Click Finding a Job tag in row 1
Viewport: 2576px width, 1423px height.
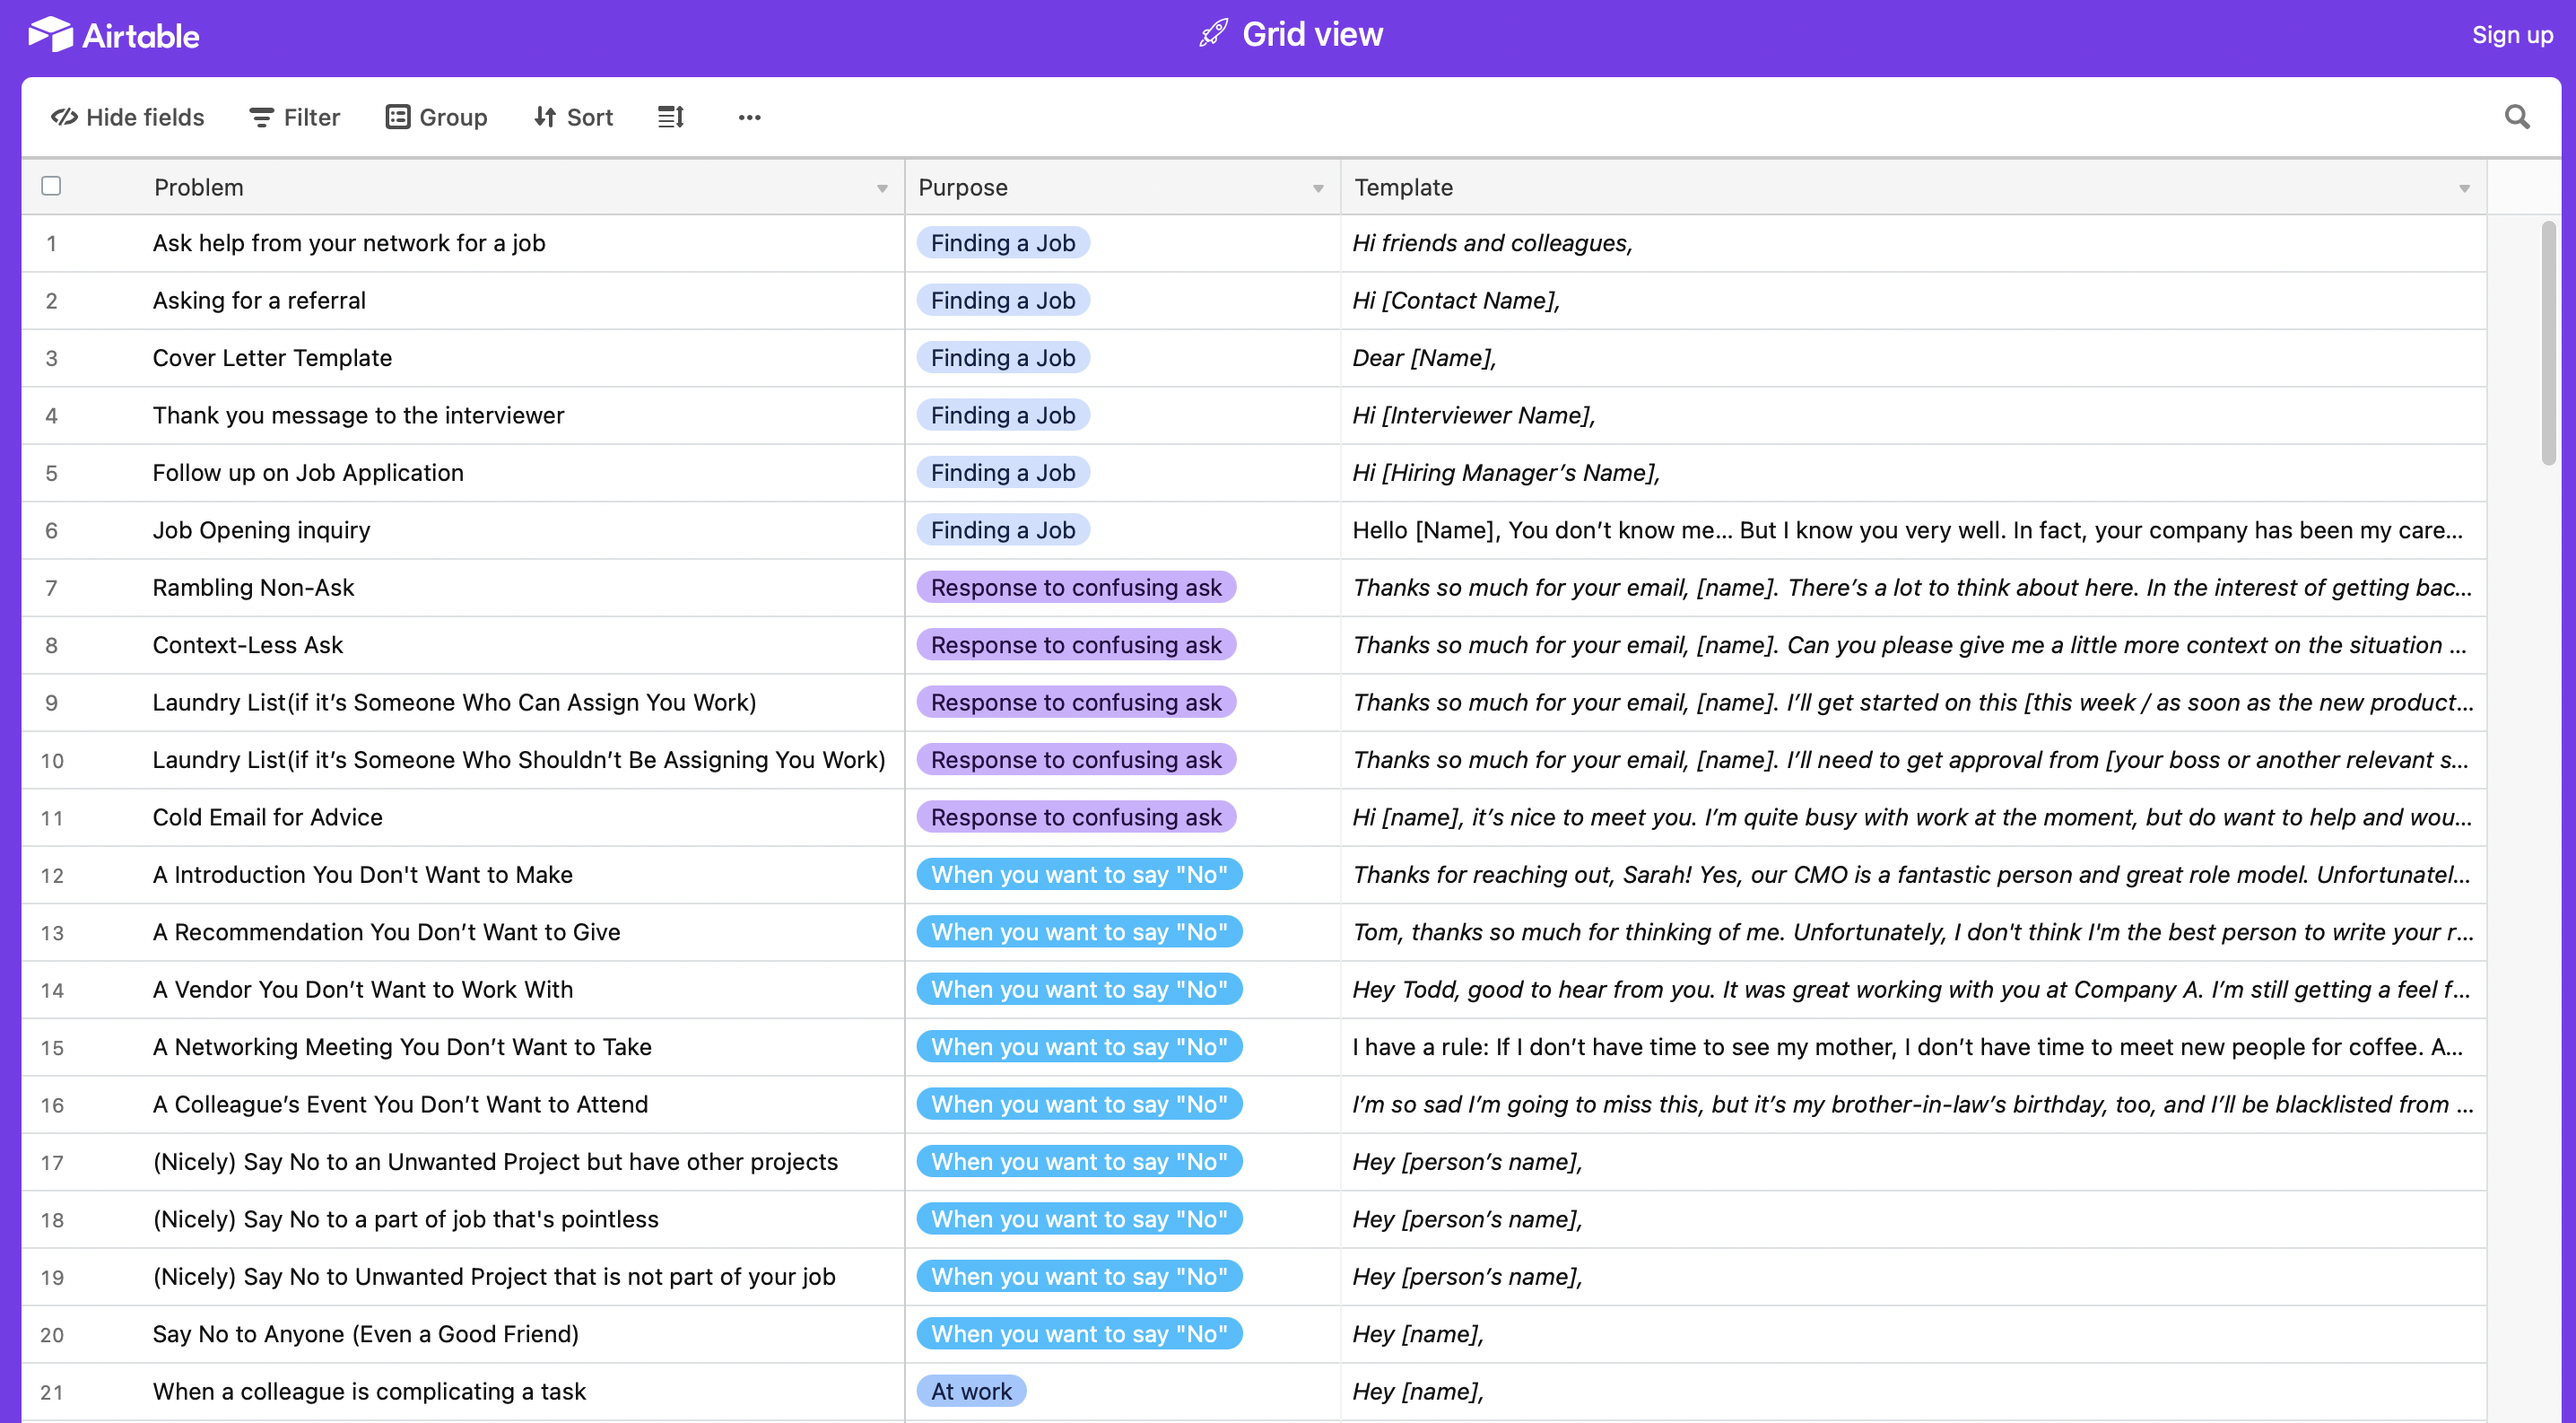point(1003,243)
